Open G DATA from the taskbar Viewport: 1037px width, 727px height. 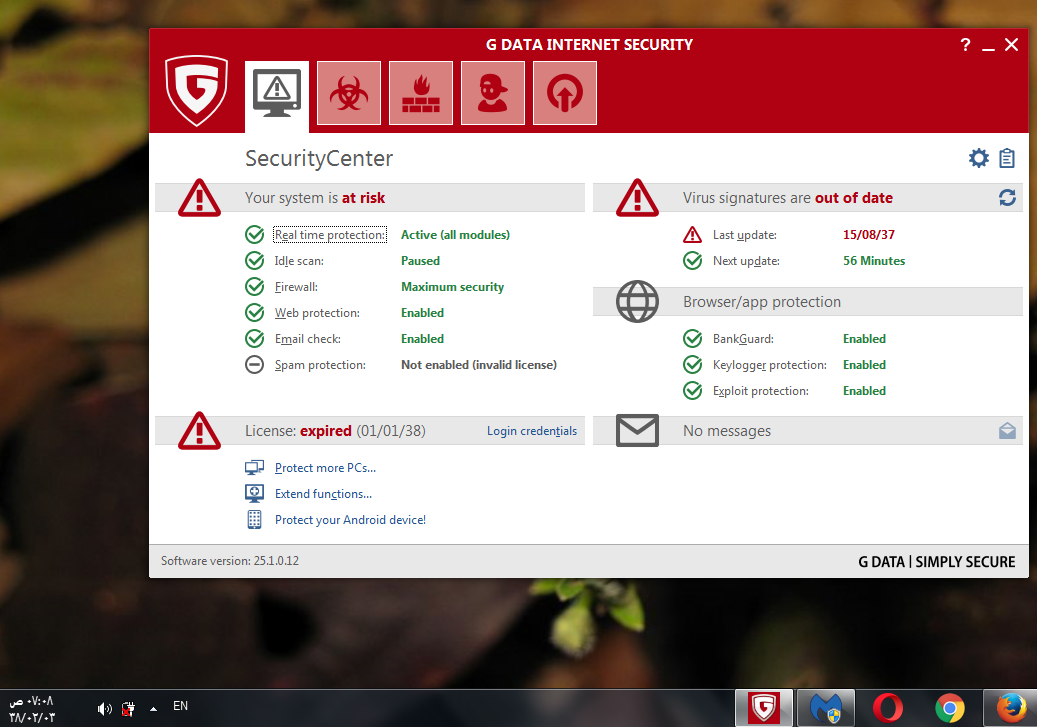point(764,708)
